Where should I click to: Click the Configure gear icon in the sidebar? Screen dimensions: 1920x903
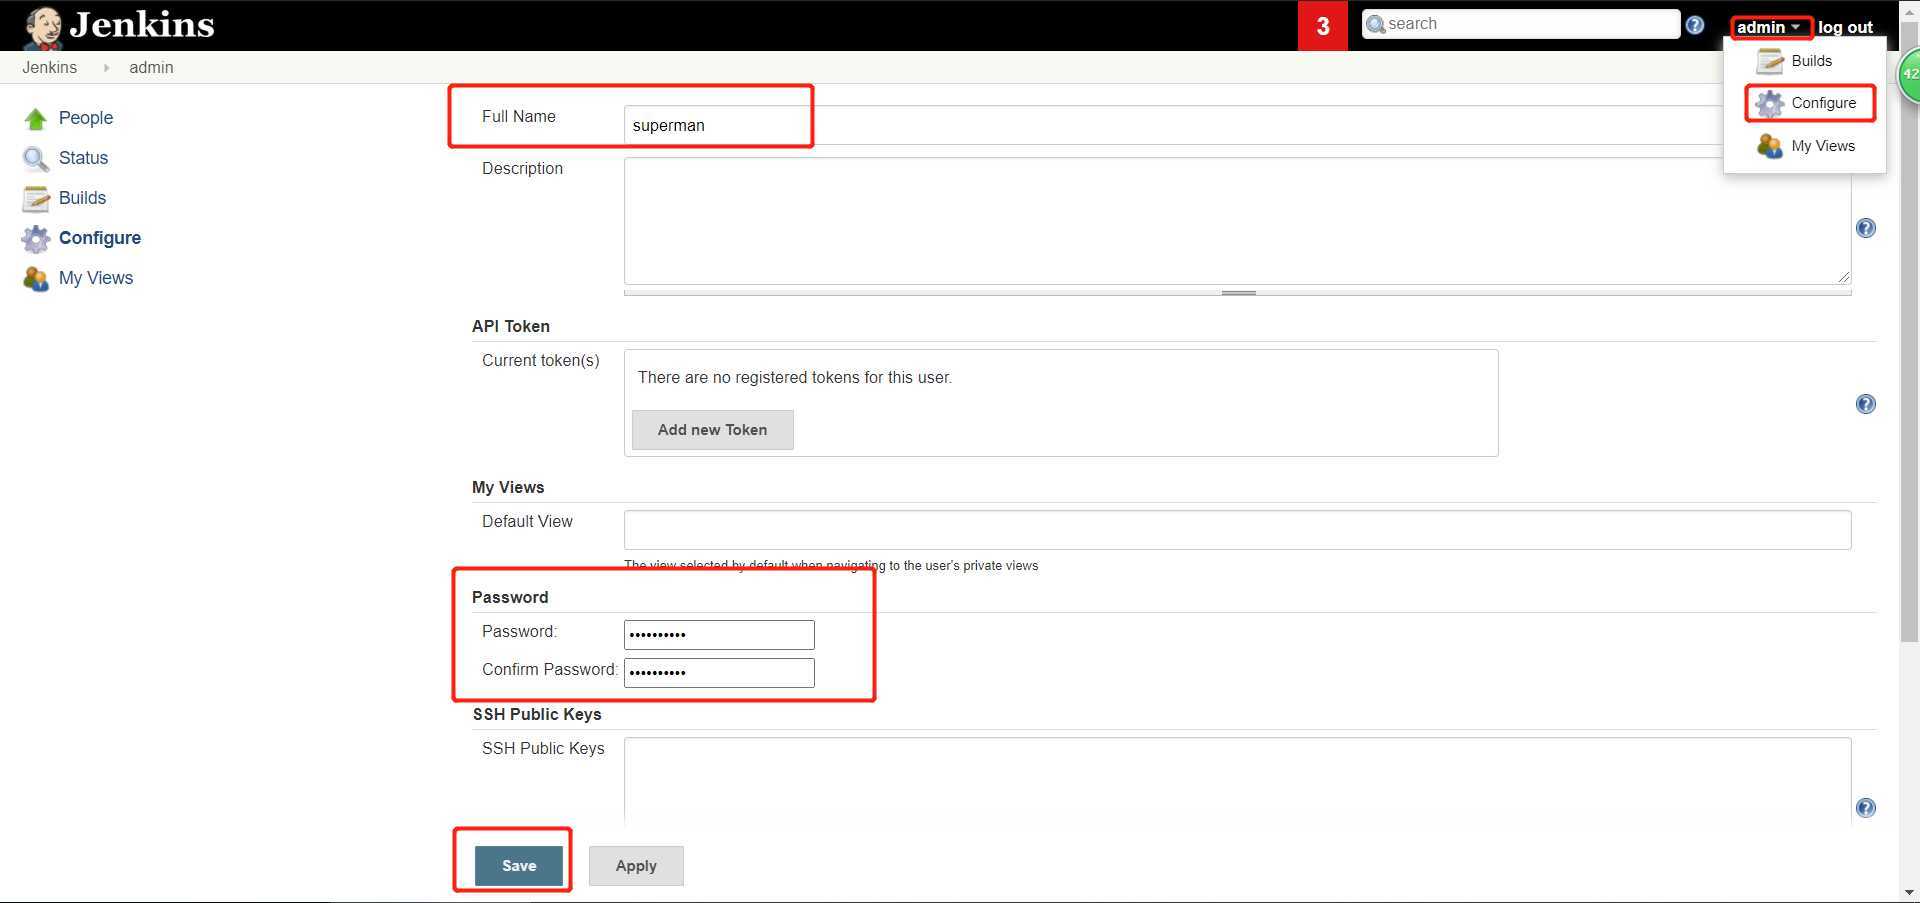click(x=36, y=239)
